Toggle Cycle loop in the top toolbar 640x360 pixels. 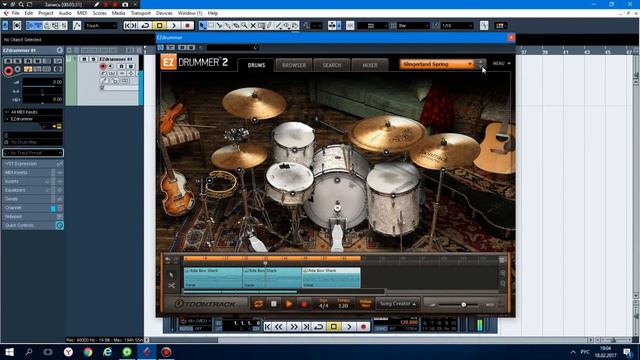[145, 26]
